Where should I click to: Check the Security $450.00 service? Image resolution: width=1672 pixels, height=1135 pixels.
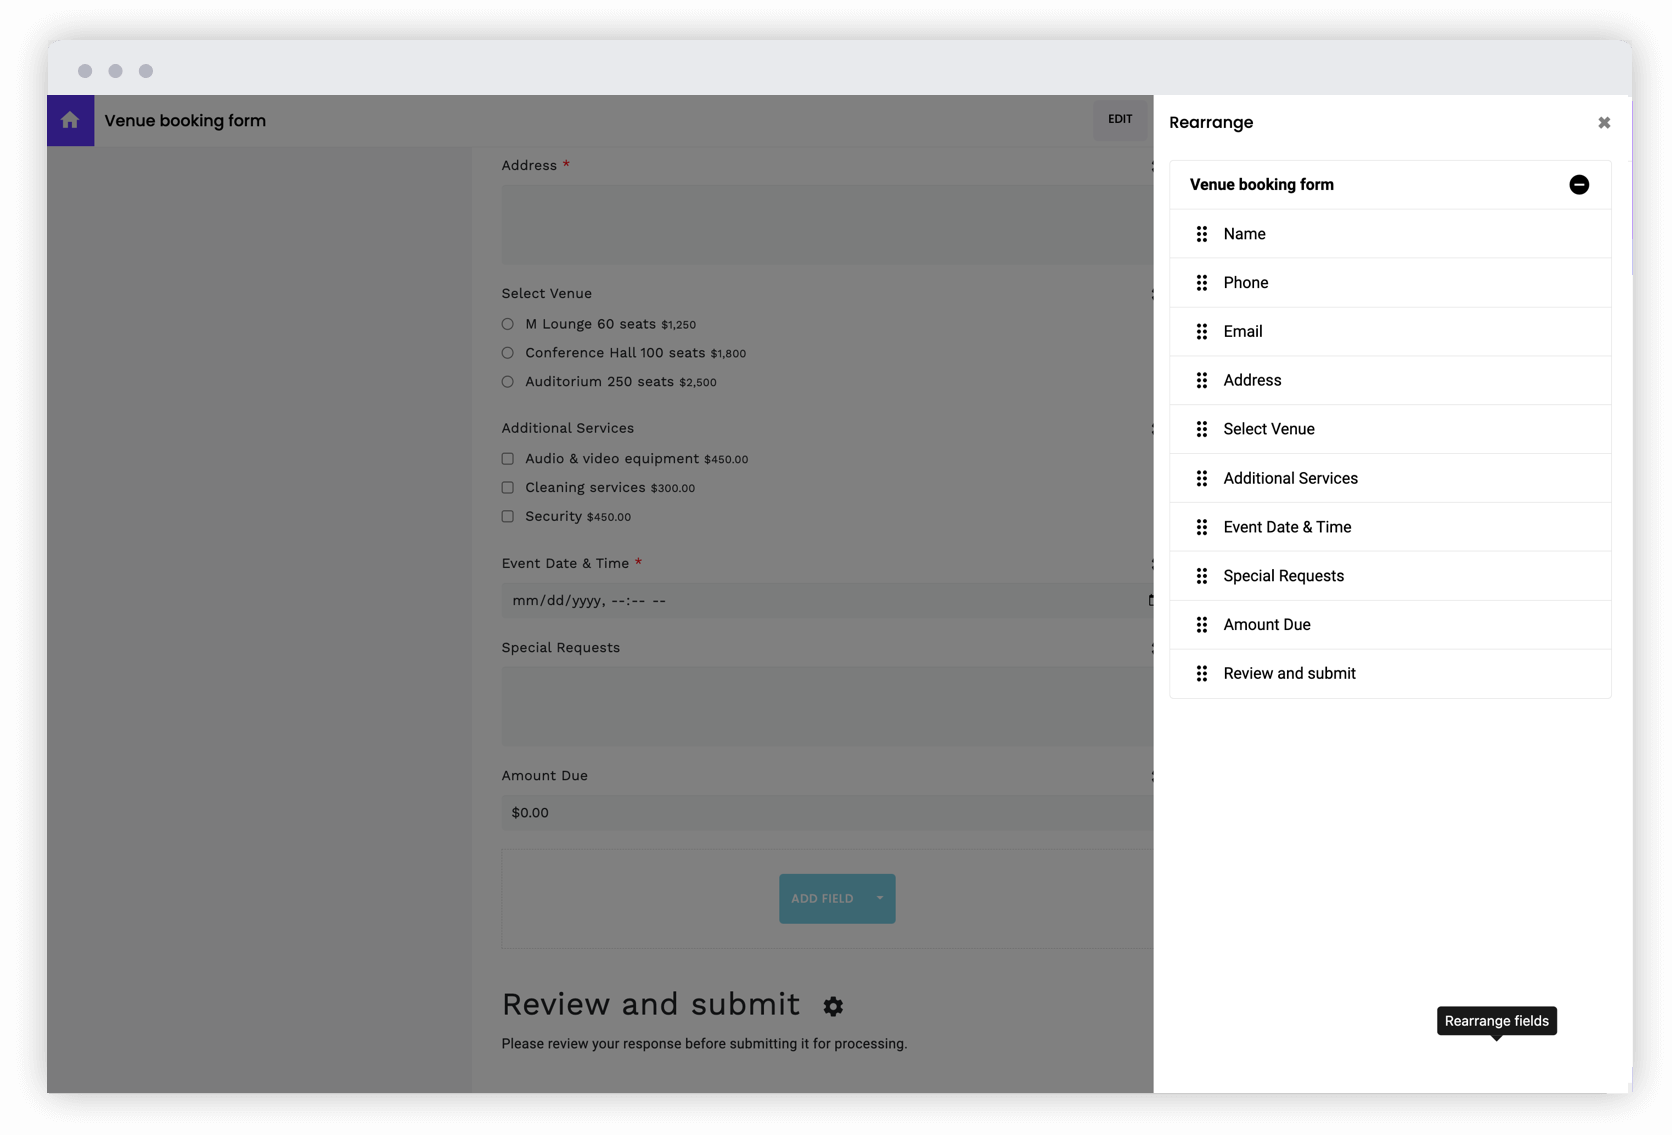(x=507, y=516)
